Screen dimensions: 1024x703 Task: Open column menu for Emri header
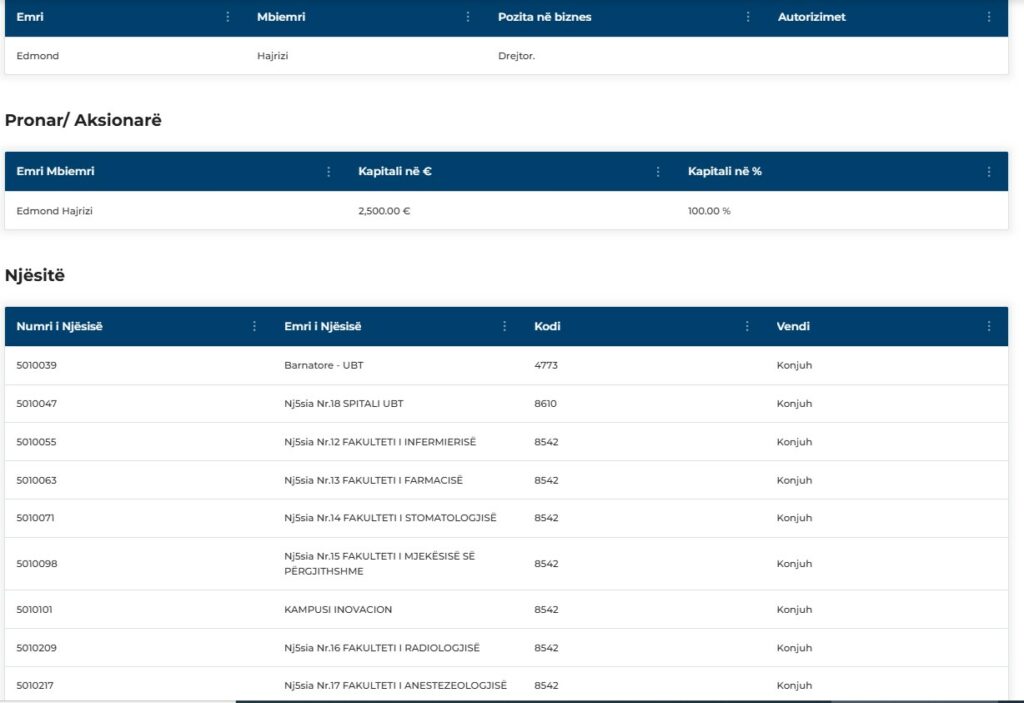[227, 17]
